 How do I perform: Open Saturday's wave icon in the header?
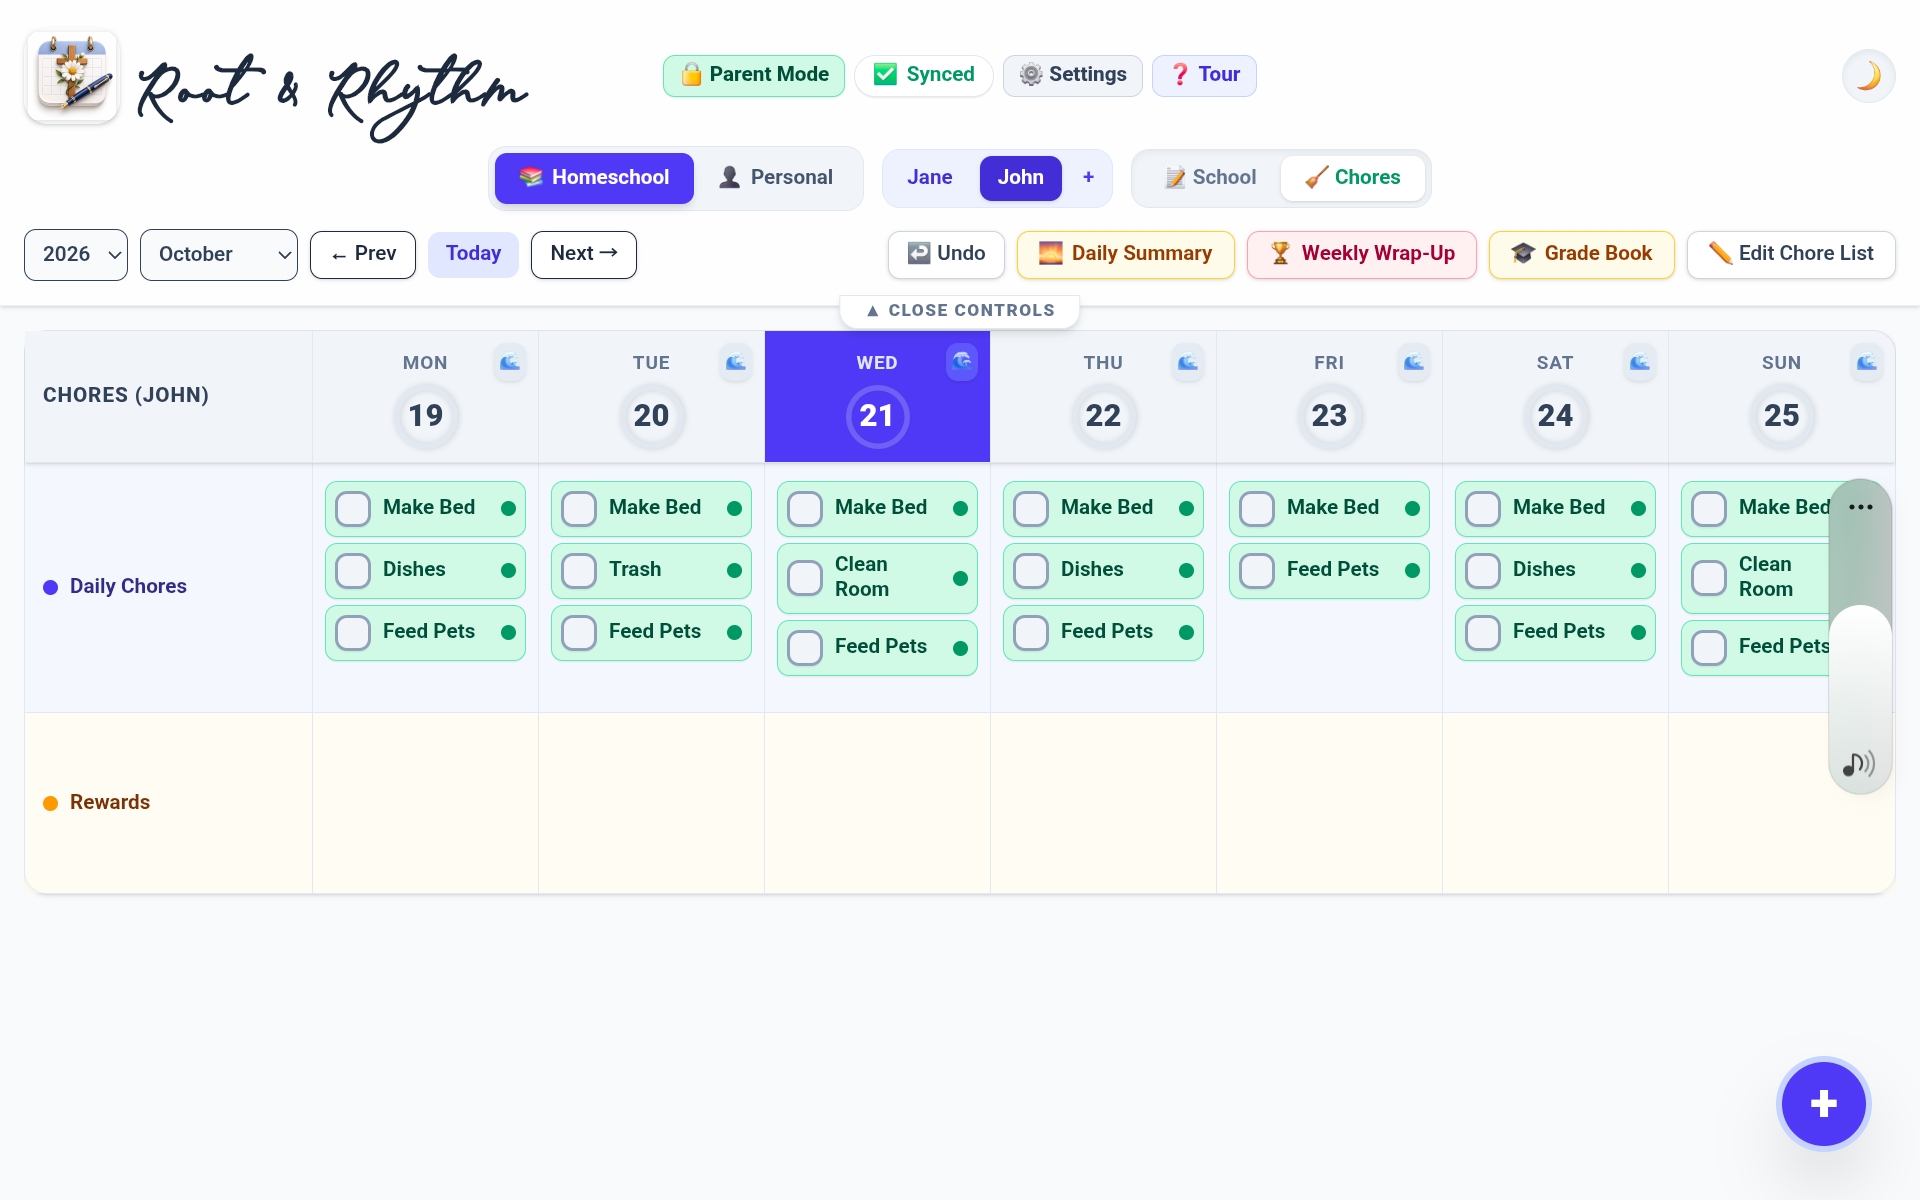[1640, 362]
